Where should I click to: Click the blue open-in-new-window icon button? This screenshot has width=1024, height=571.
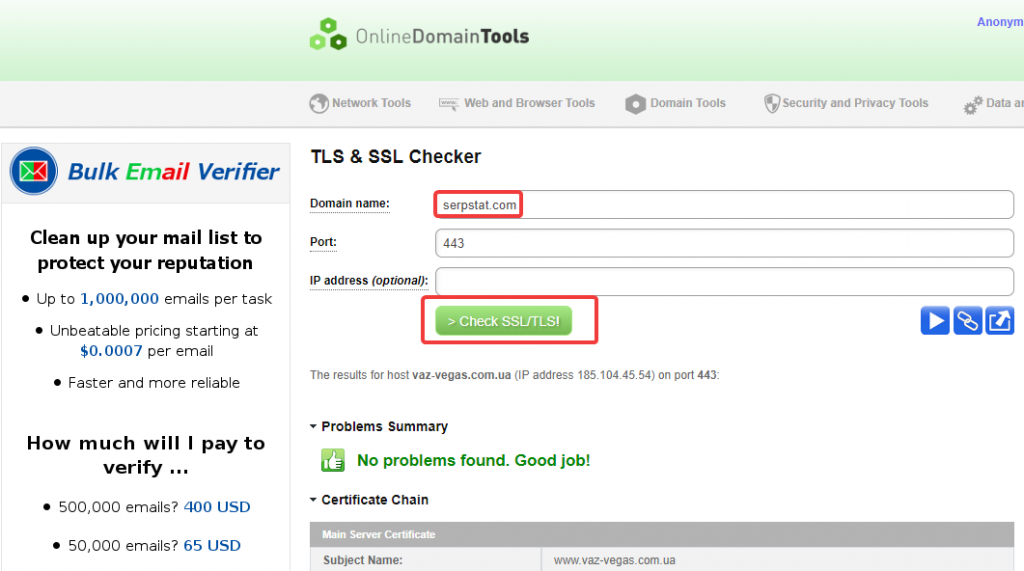tap(999, 321)
